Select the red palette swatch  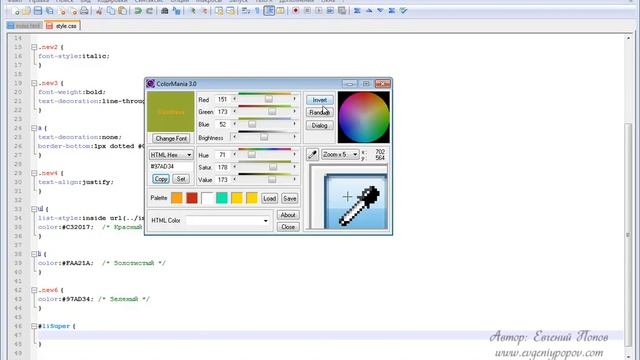pyautogui.click(x=192, y=198)
